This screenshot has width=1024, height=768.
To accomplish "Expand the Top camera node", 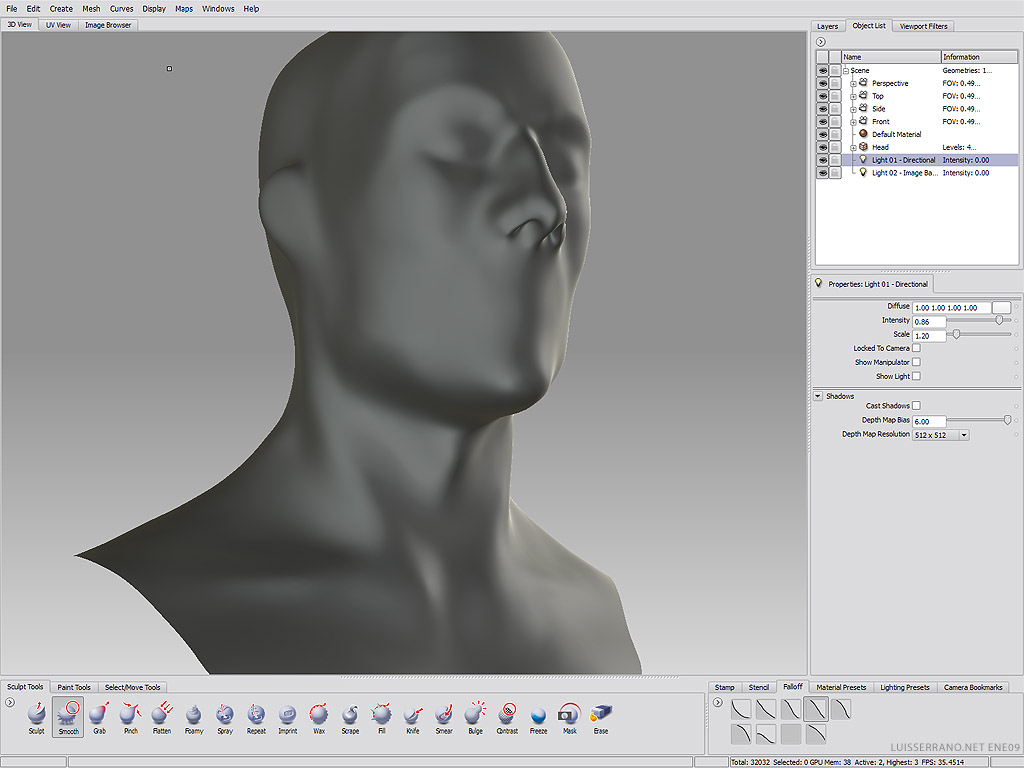I will (x=853, y=96).
